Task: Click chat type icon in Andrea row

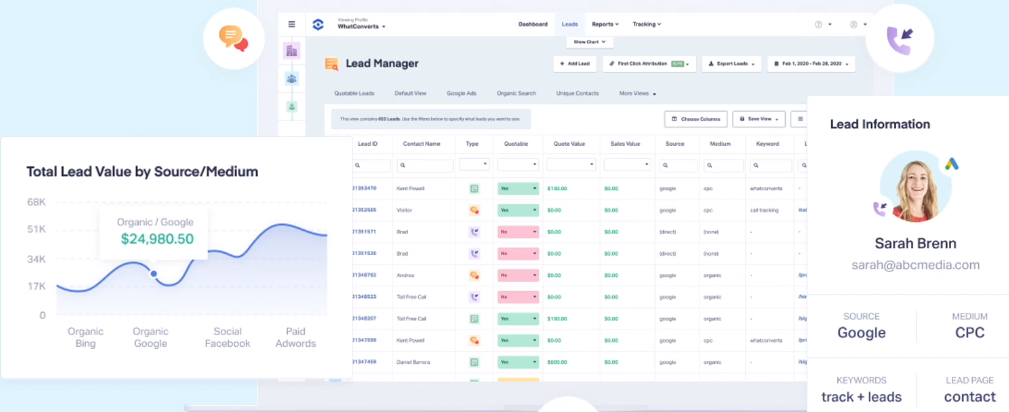Action: 474,276
